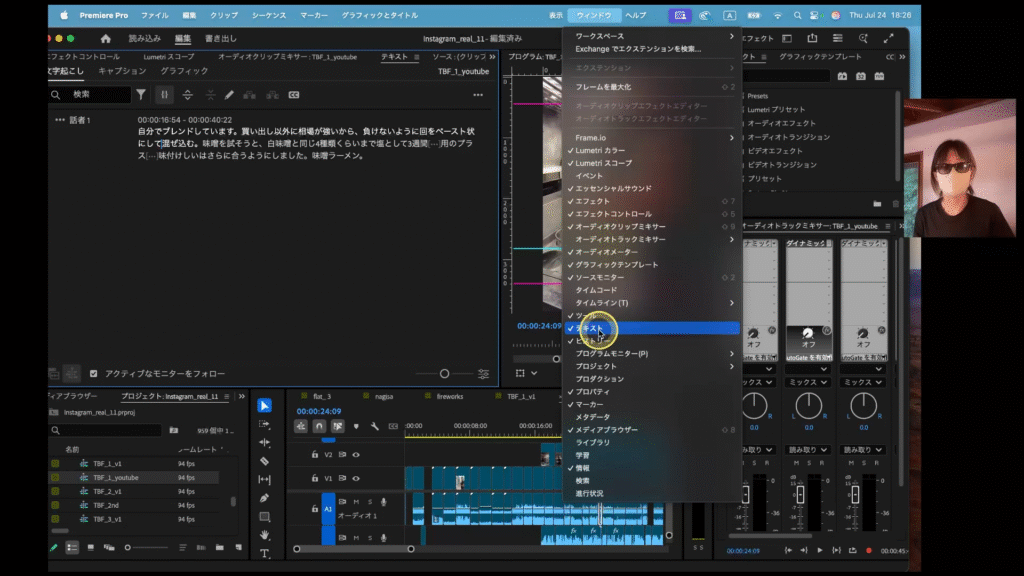Image resolution: width=1024 pixels, height=576 pixels.
Task: Add a marker in the timeline
Action: [356, 426]
